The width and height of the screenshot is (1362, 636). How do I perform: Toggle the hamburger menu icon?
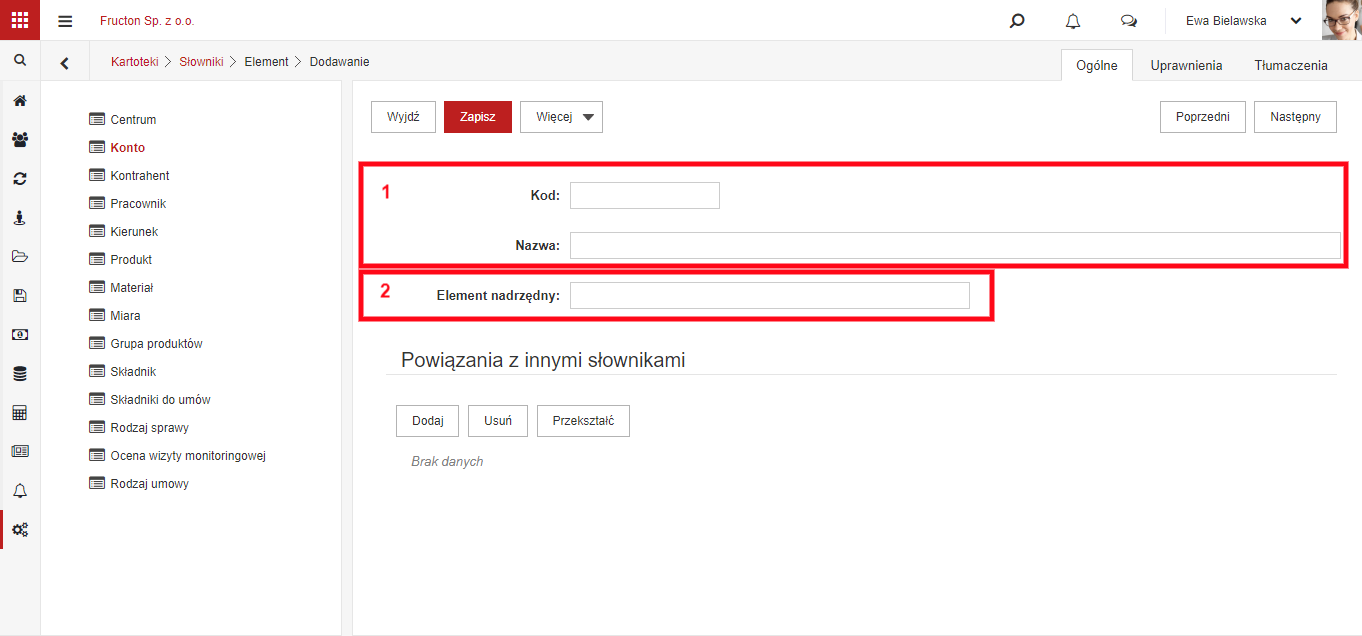tap(65, 21)
